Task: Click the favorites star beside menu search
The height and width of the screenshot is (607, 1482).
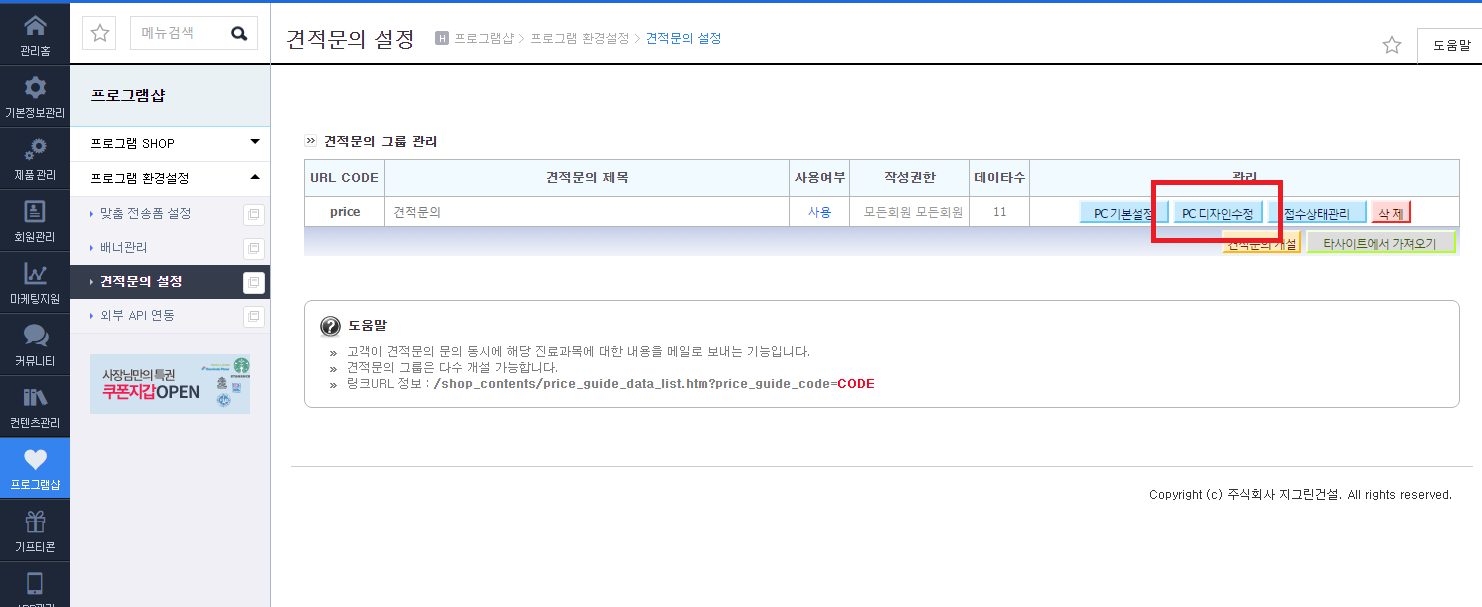Action: (x=100, y=33)
